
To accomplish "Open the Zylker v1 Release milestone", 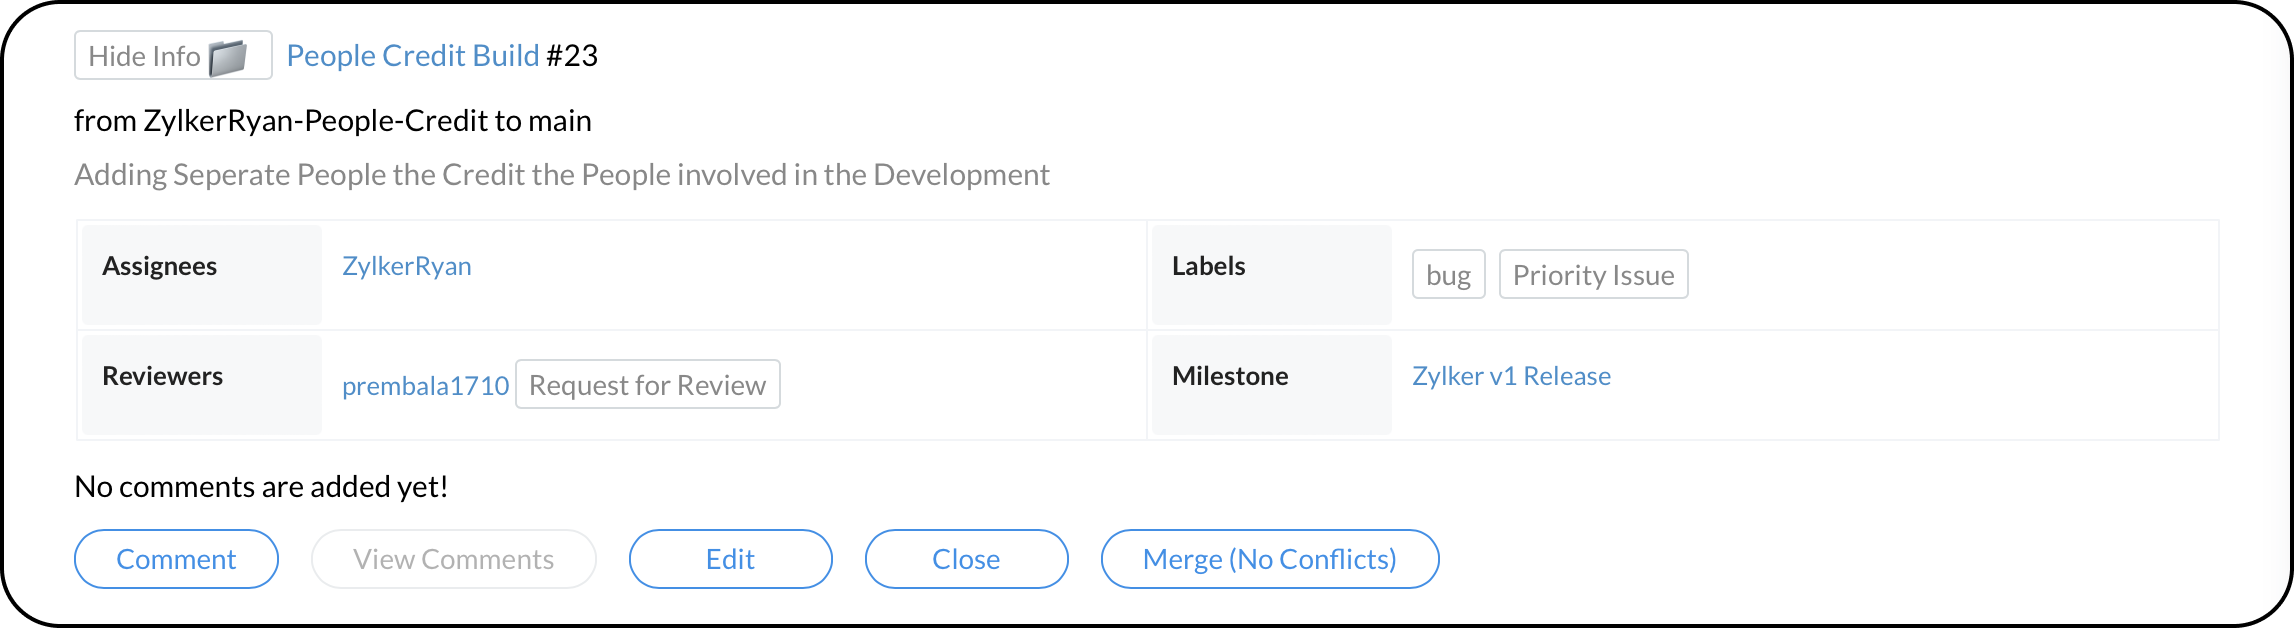I will point(1511,376).
